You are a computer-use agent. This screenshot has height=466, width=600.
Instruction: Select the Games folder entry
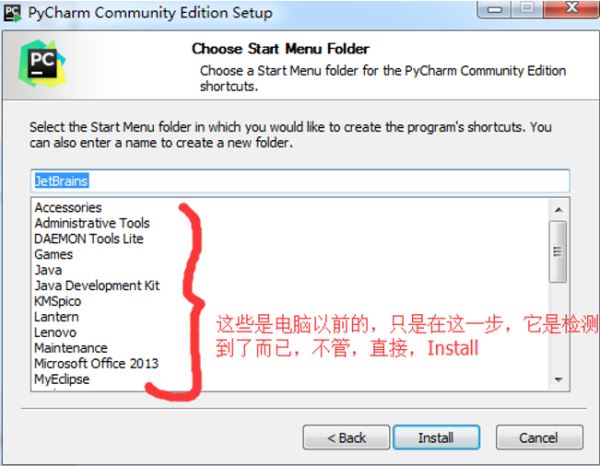click(54, 254)
